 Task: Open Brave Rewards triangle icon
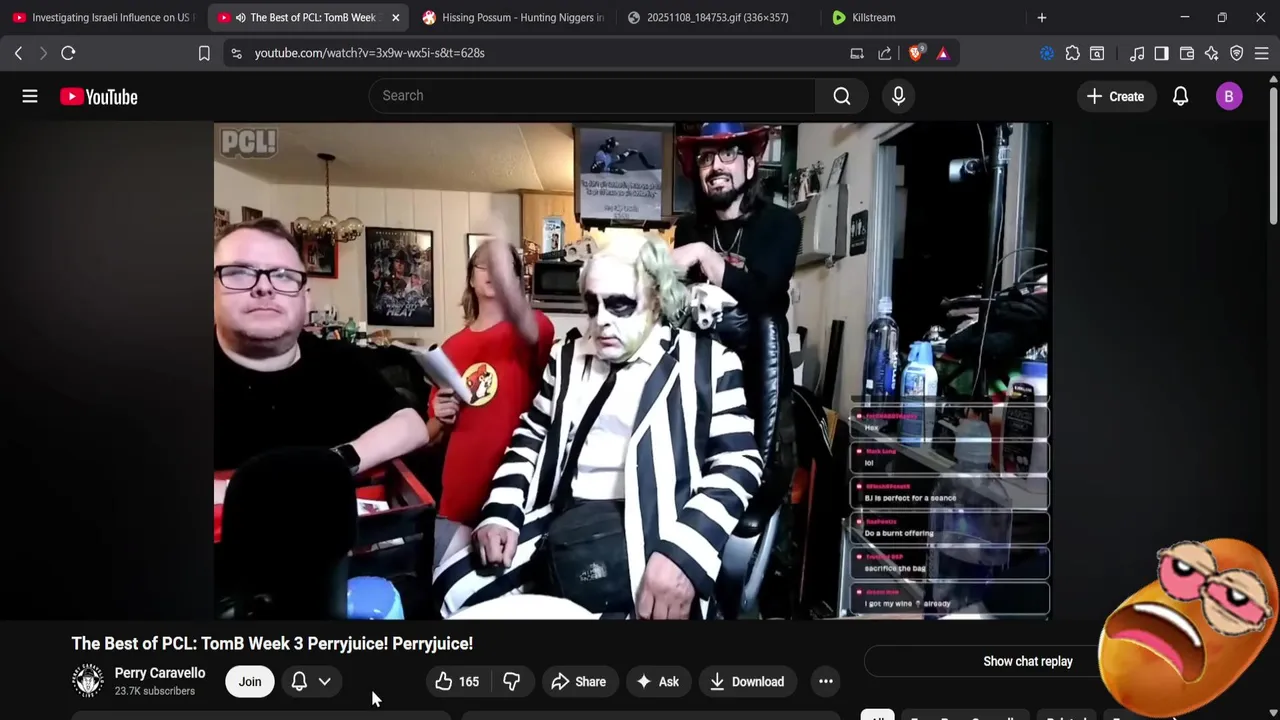(x=942, y=53)
